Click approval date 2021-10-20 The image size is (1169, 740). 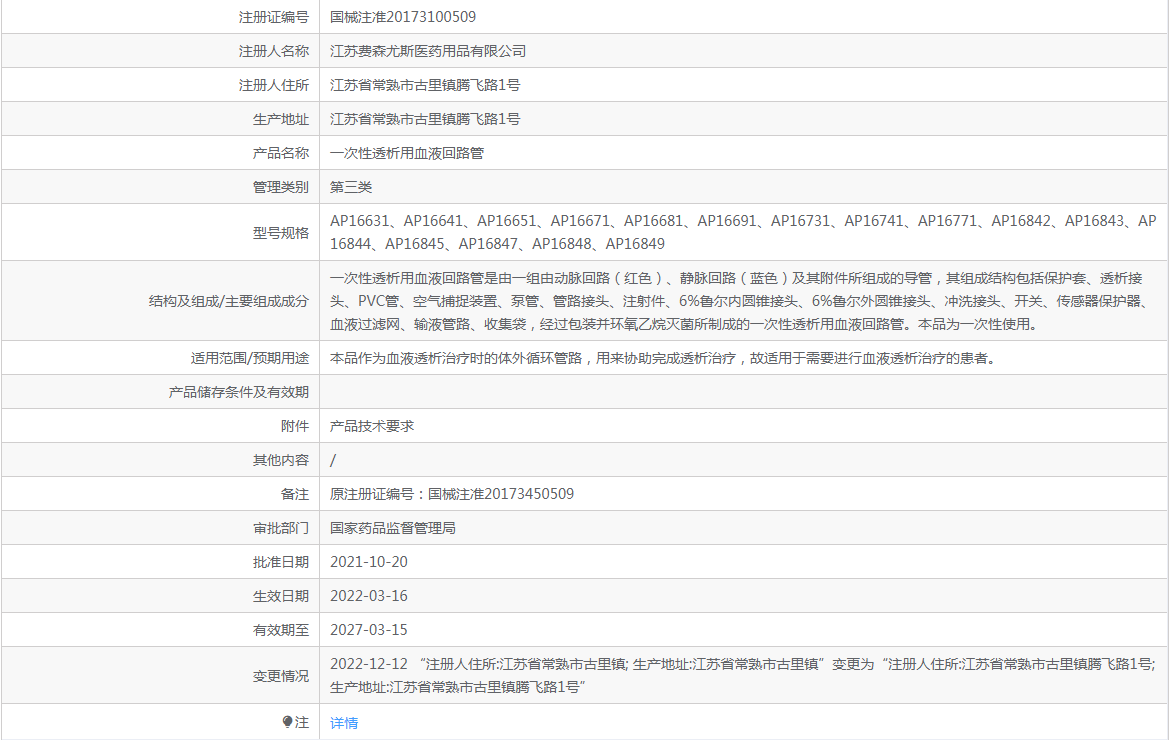(369, 562)
